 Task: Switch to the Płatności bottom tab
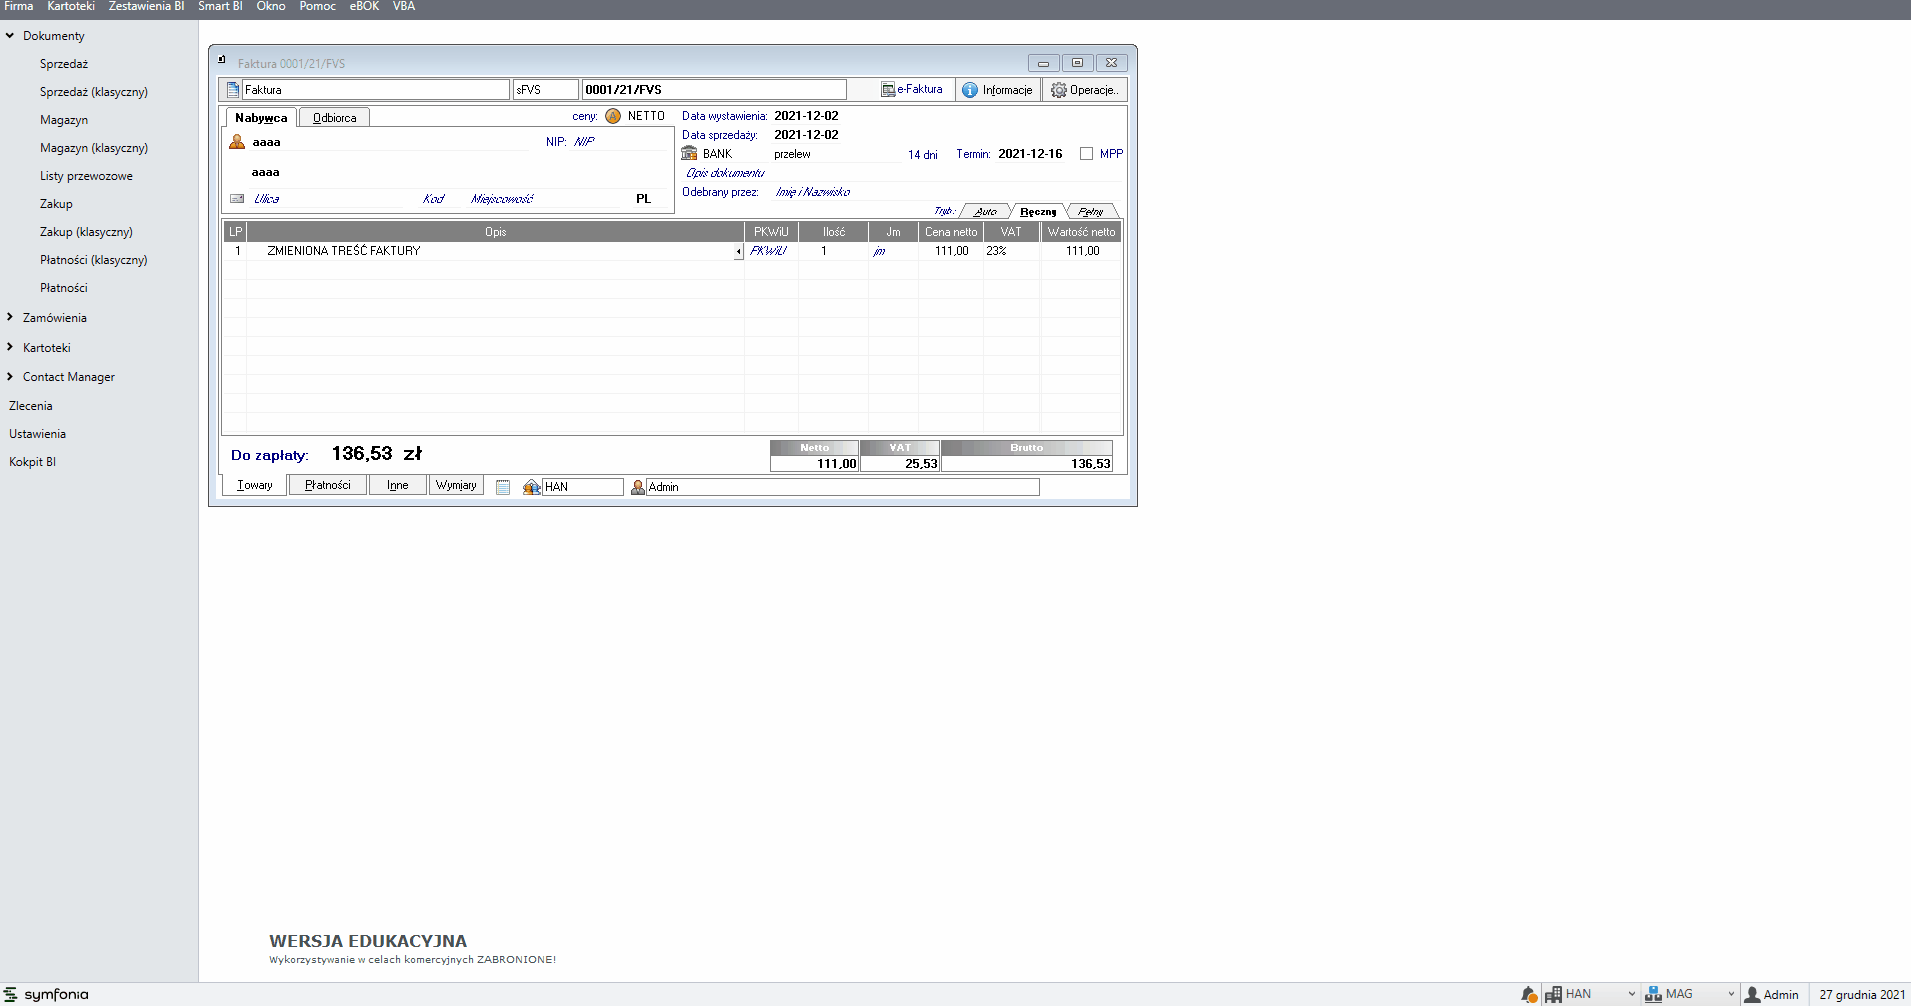click(x=327, y=485)
